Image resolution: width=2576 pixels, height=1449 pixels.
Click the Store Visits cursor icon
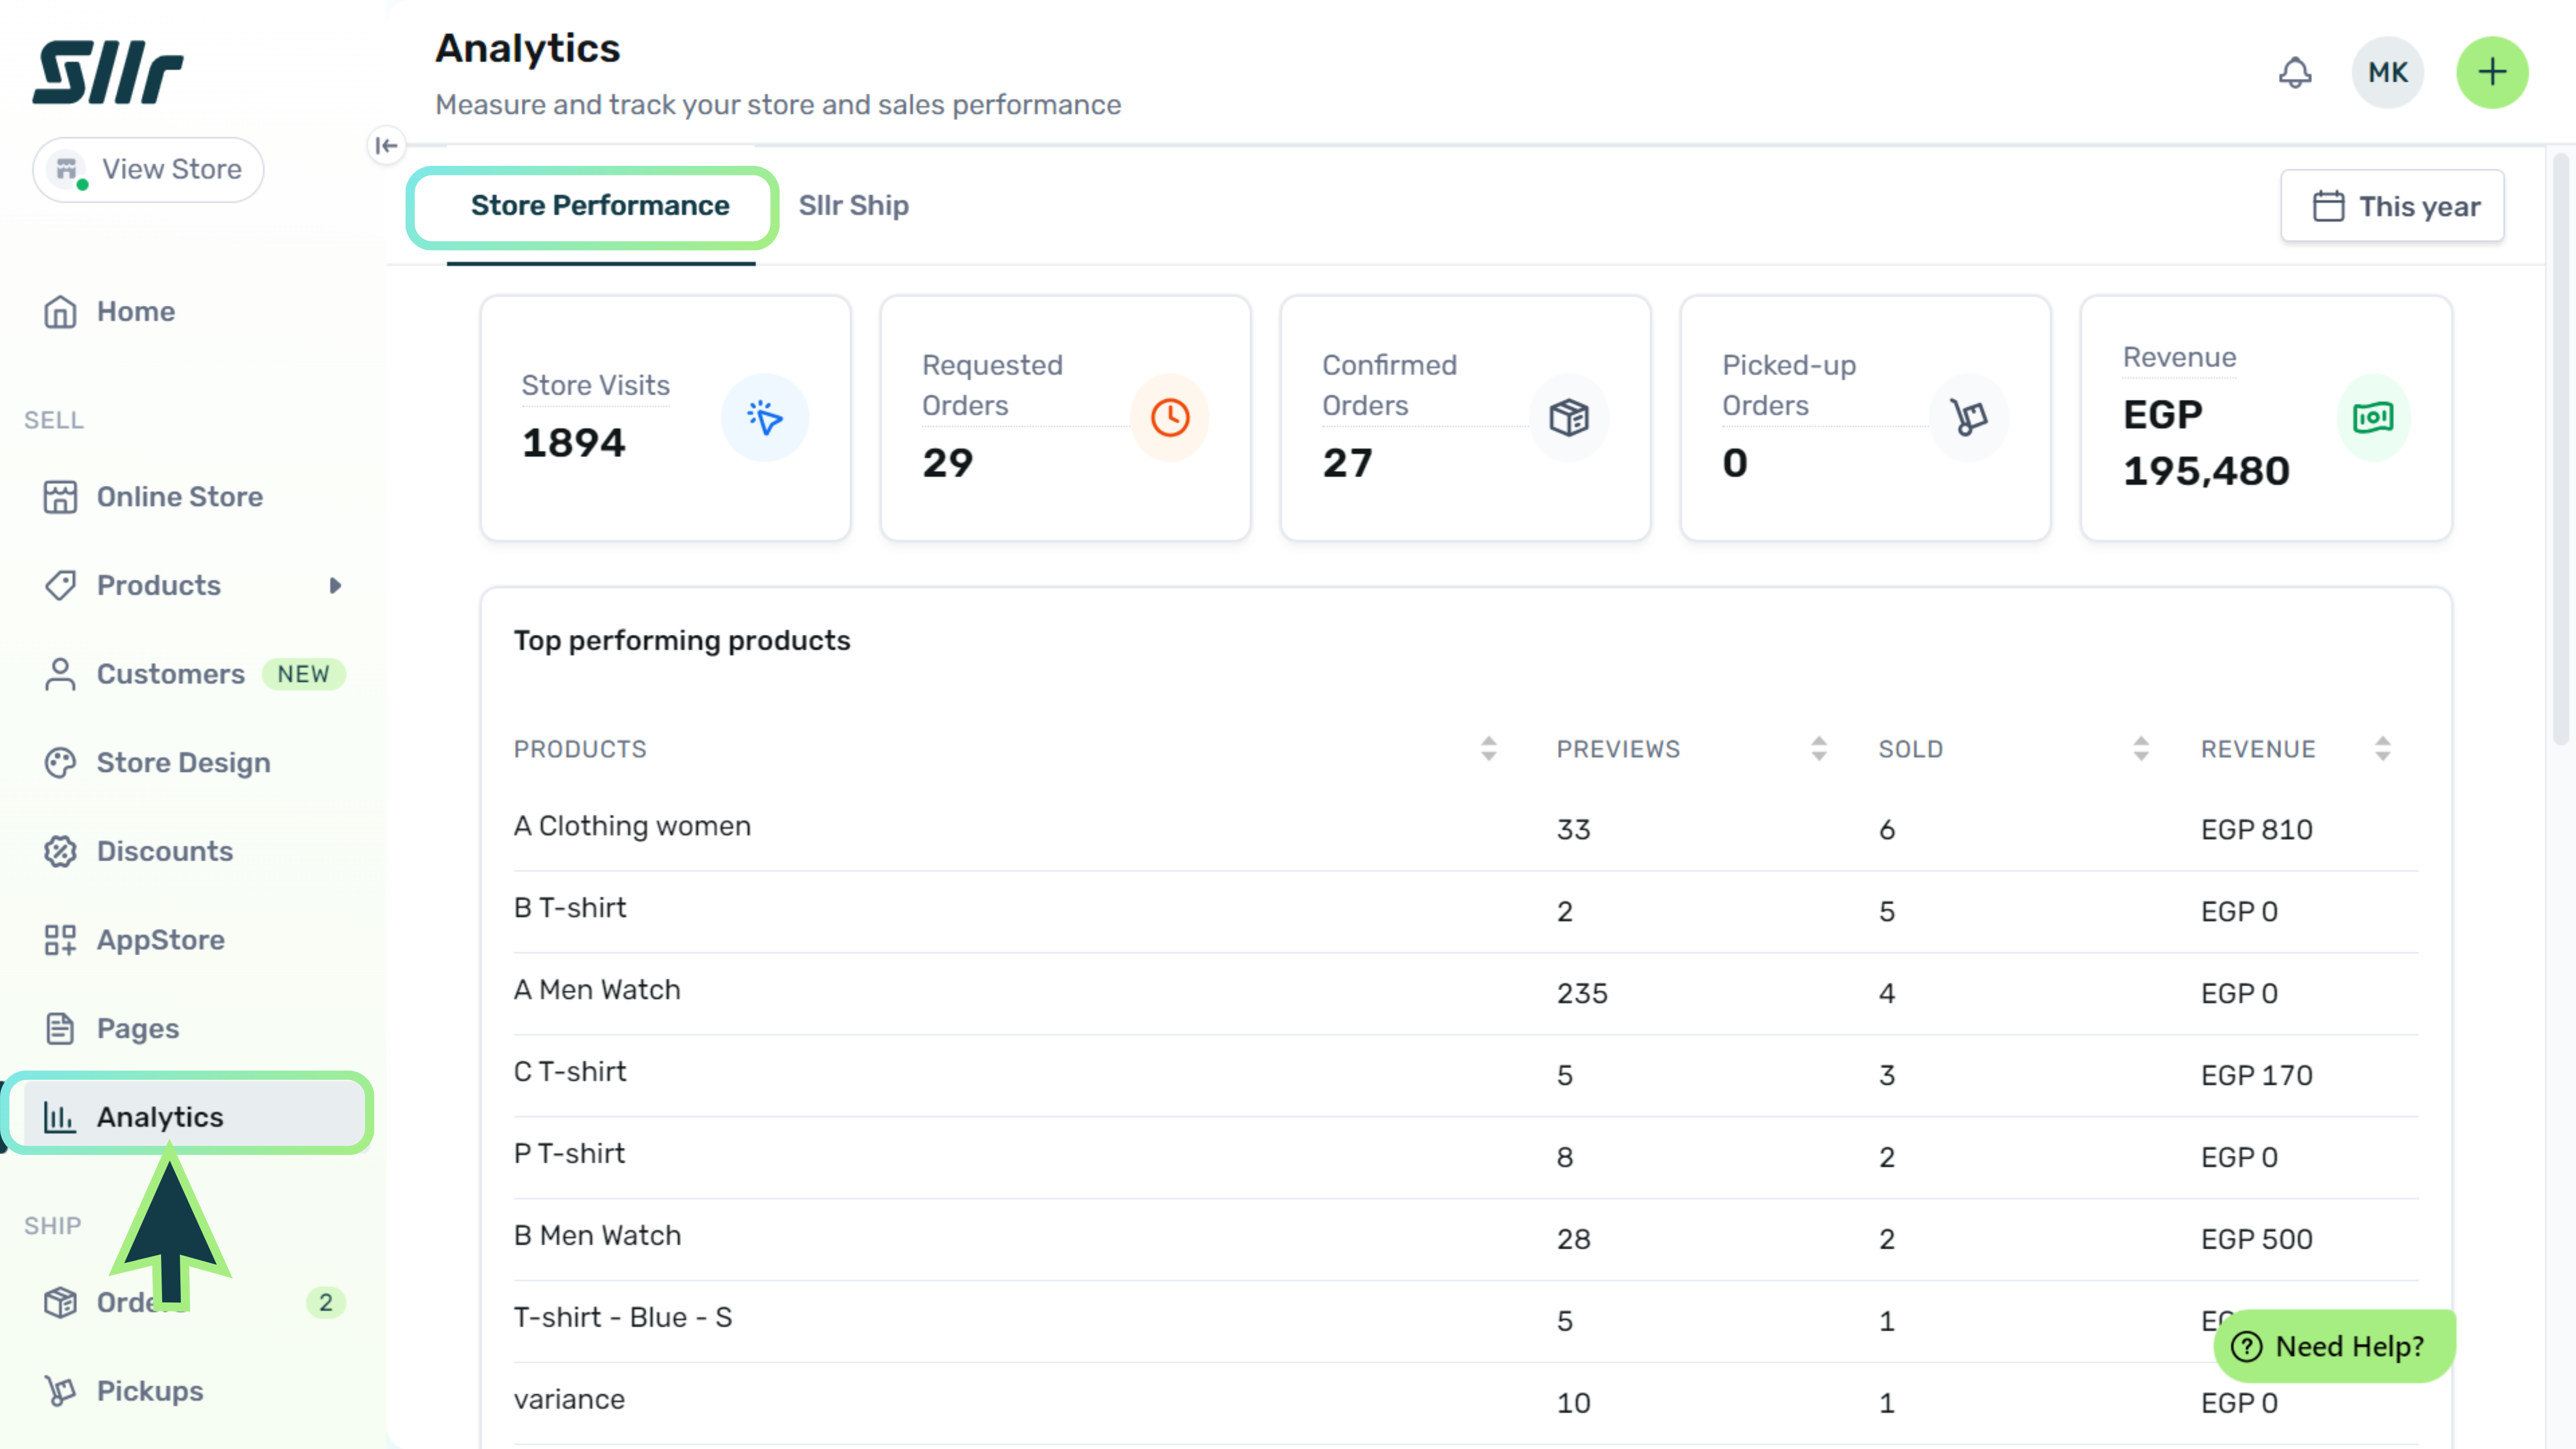[x=765, y=417]
